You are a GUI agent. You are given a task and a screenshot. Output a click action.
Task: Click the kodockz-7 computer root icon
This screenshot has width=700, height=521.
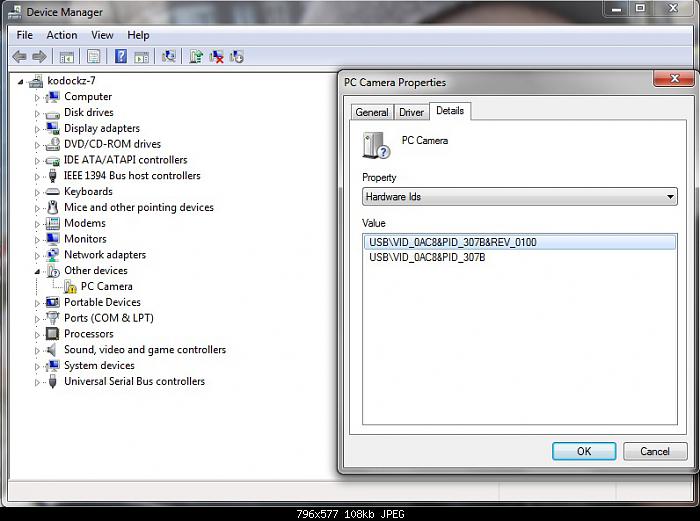click(x=36, y=81)
